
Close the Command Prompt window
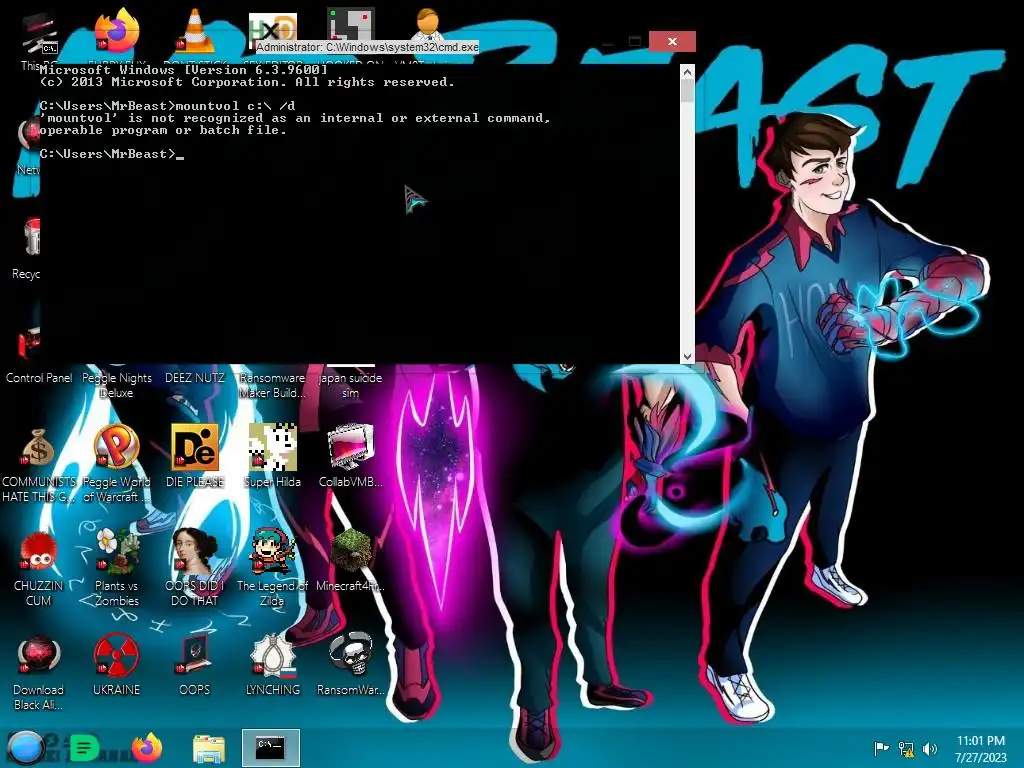672,41
